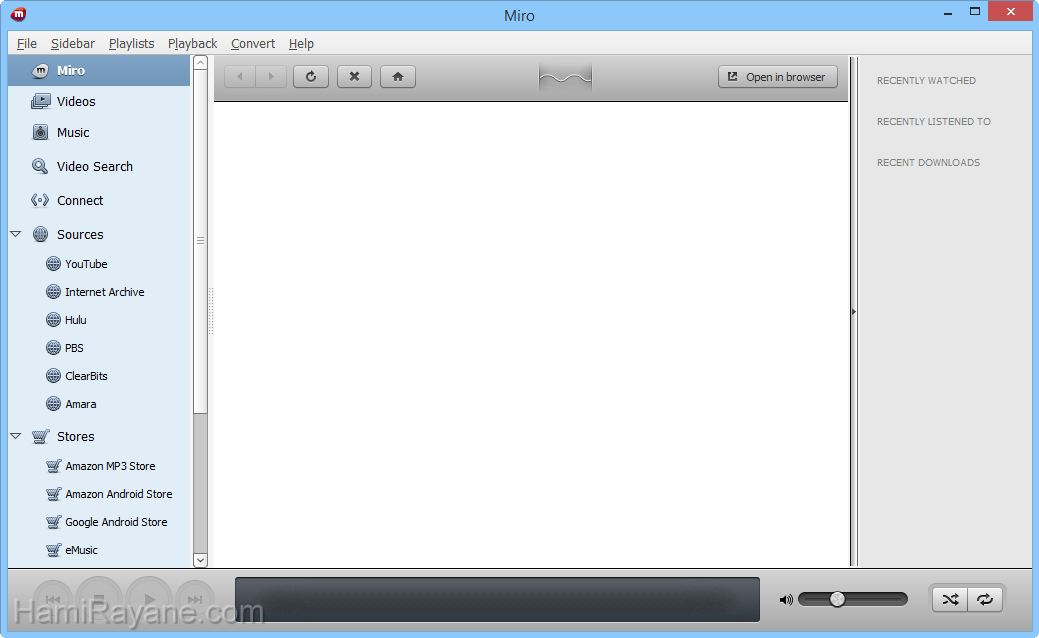Click the Sources globe icon
The image size is (1039, 638).
40,235
